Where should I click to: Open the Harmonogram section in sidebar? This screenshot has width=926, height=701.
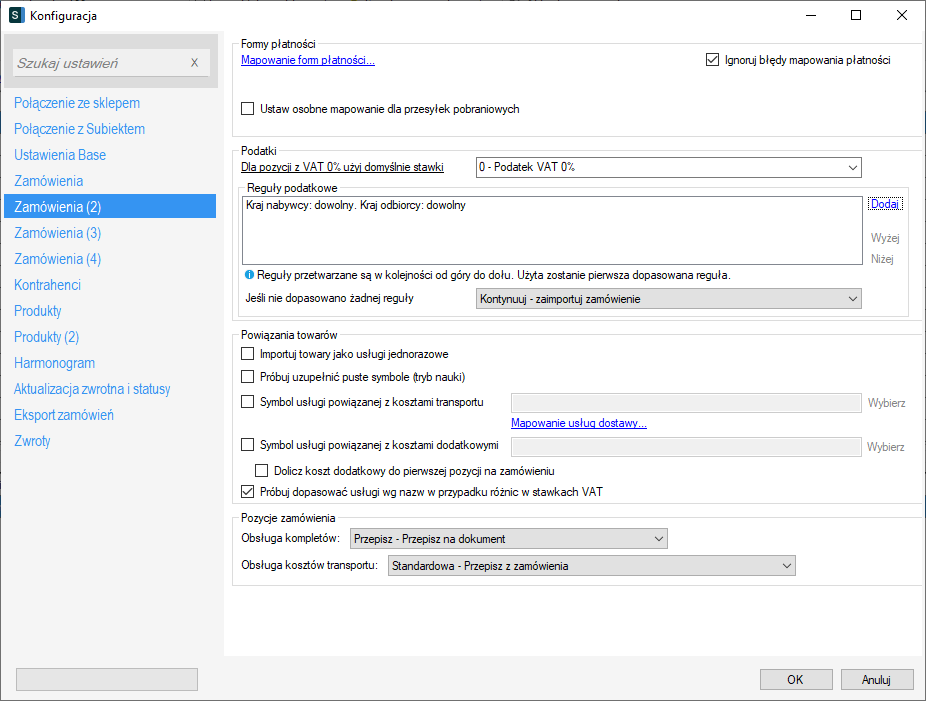54,363
